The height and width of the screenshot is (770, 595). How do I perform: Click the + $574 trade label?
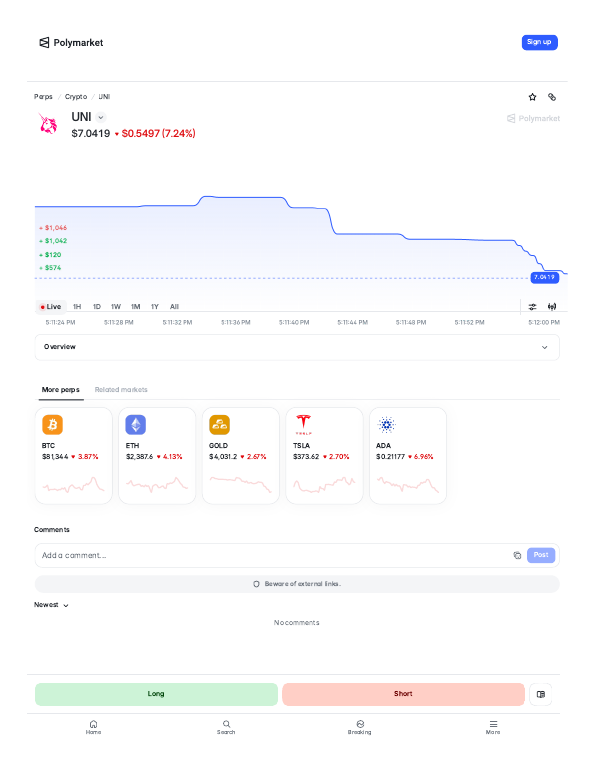pos(51,268)
